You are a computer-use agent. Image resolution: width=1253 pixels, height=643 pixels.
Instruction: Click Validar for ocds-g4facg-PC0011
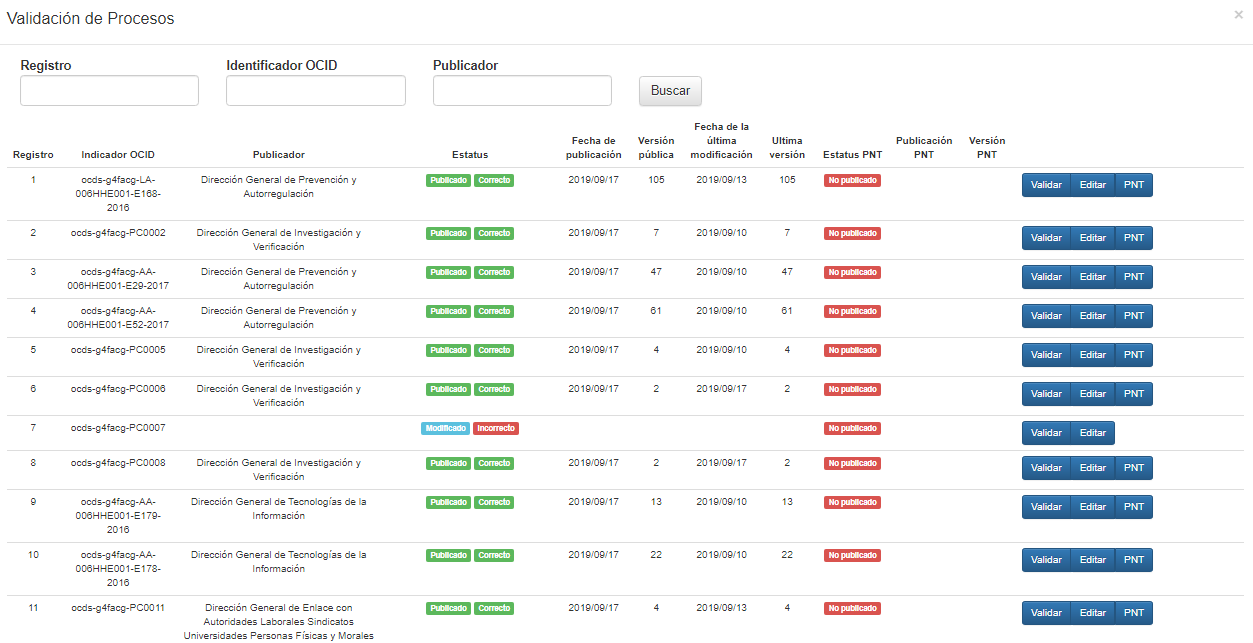[1046, 613]
